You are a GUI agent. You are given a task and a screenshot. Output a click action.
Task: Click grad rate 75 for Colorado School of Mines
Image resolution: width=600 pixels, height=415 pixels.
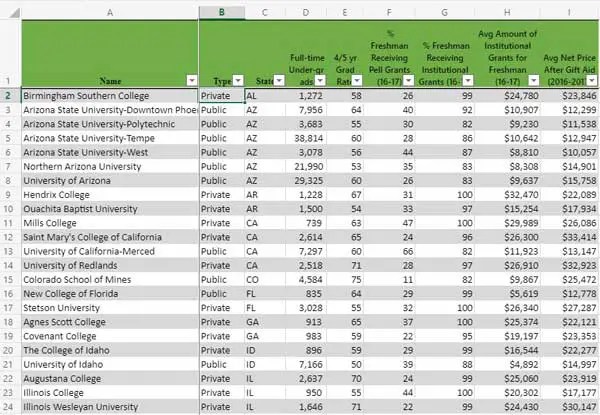(x=345, y=280)
